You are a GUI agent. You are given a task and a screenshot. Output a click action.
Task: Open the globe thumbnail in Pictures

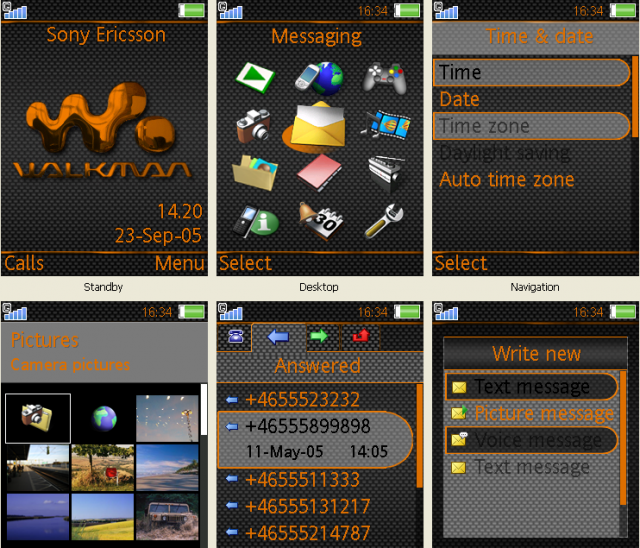[x=104, y=418]
